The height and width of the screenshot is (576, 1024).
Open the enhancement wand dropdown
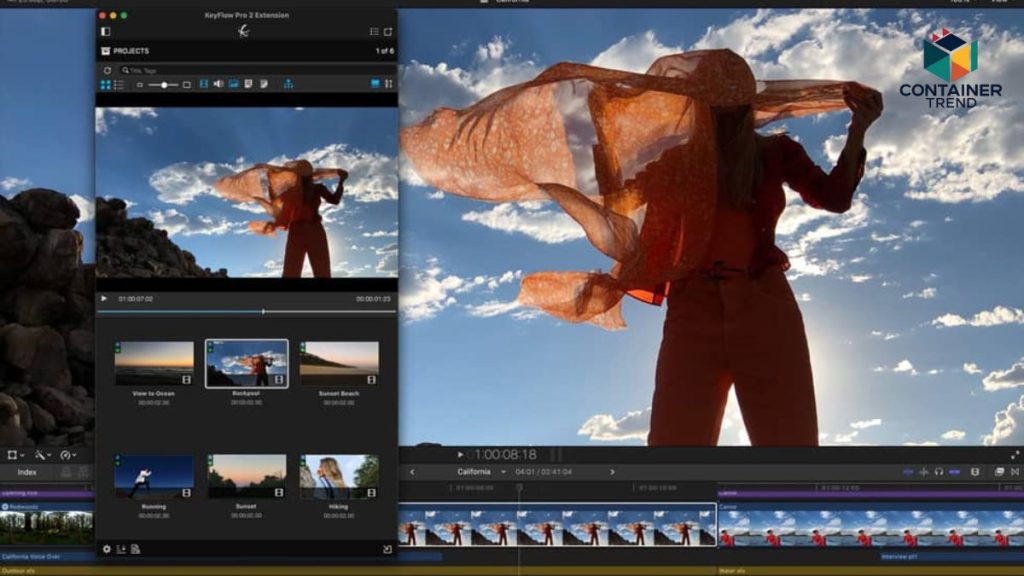pos(43,455)
